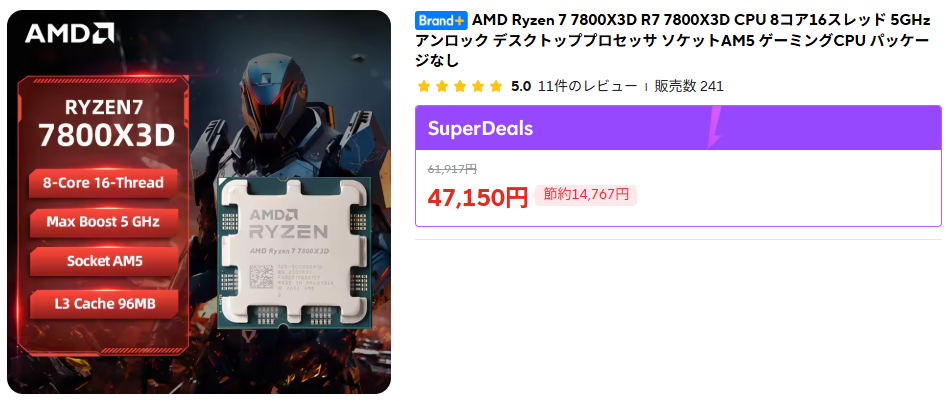This screenshot has width=946, height=413.
Task: Click the 販売数 241 sales count
Action: coord(689,86)
